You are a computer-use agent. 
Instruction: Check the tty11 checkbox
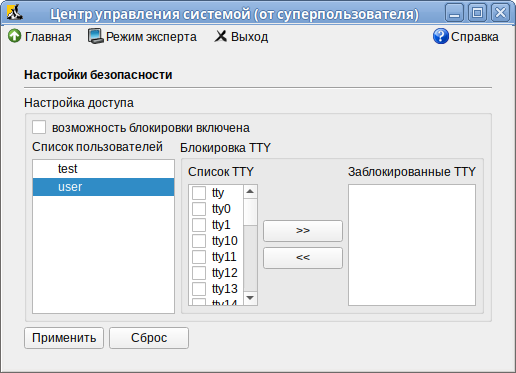click(199, 257)
